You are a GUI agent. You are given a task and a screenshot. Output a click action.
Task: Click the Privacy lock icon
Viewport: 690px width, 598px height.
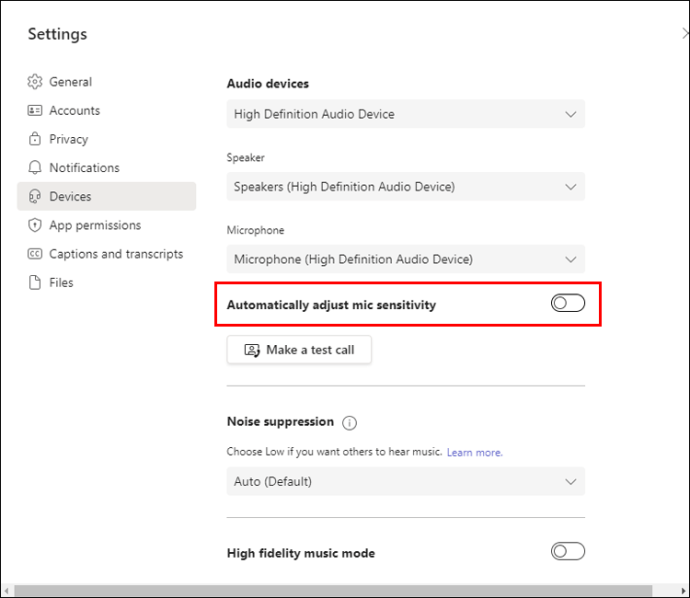pyautogui.click(x=35, y=139)
